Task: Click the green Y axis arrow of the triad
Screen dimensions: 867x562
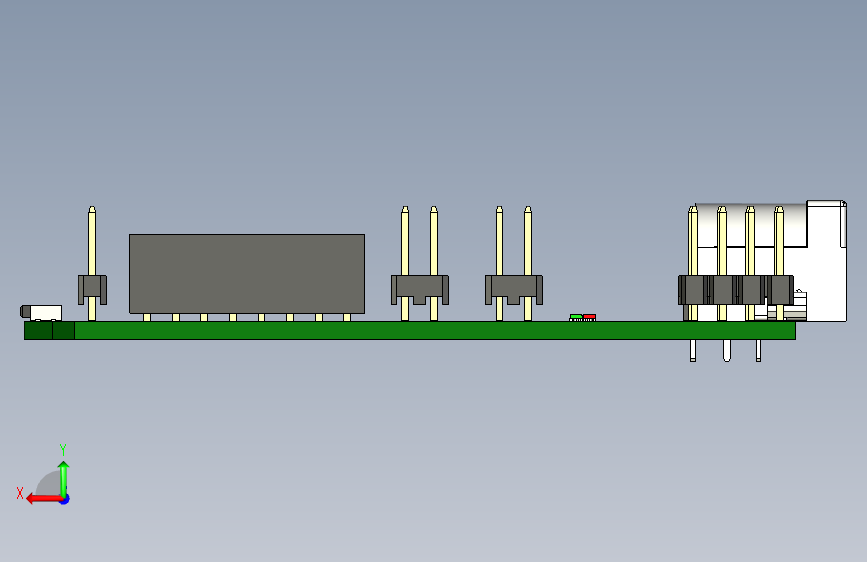Action: pyautogui.click(x=64, y=478)
